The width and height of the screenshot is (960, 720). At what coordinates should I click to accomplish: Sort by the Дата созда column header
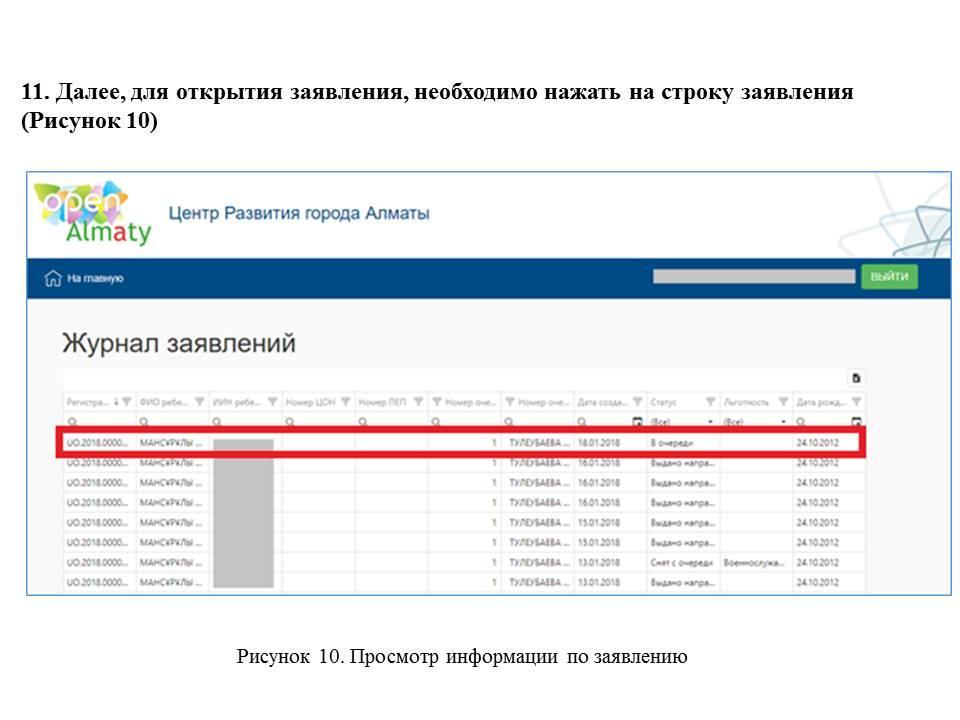[x=602, y=402]
